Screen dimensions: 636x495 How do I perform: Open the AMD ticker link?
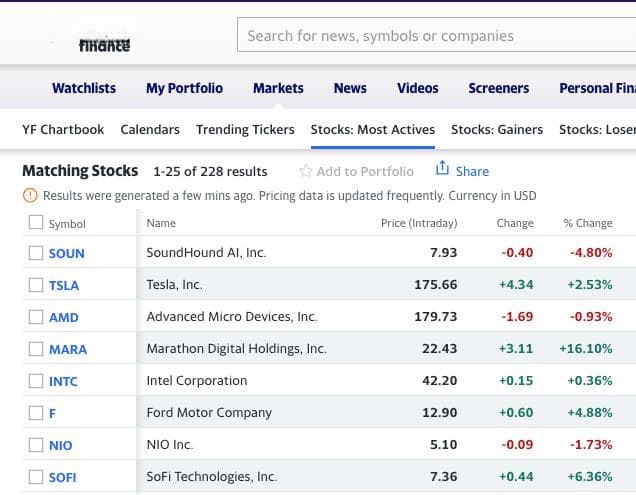pos(64,317)
